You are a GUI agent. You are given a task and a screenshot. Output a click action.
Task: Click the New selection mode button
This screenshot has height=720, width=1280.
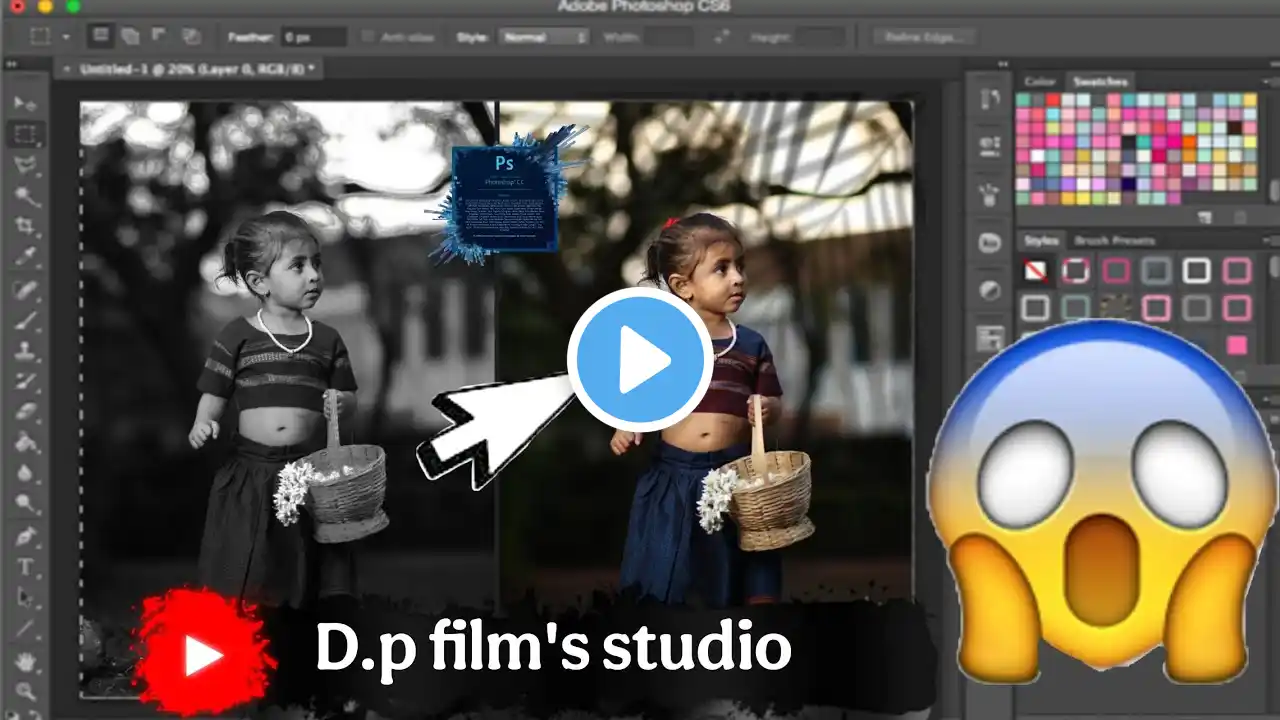coord(101,36)
